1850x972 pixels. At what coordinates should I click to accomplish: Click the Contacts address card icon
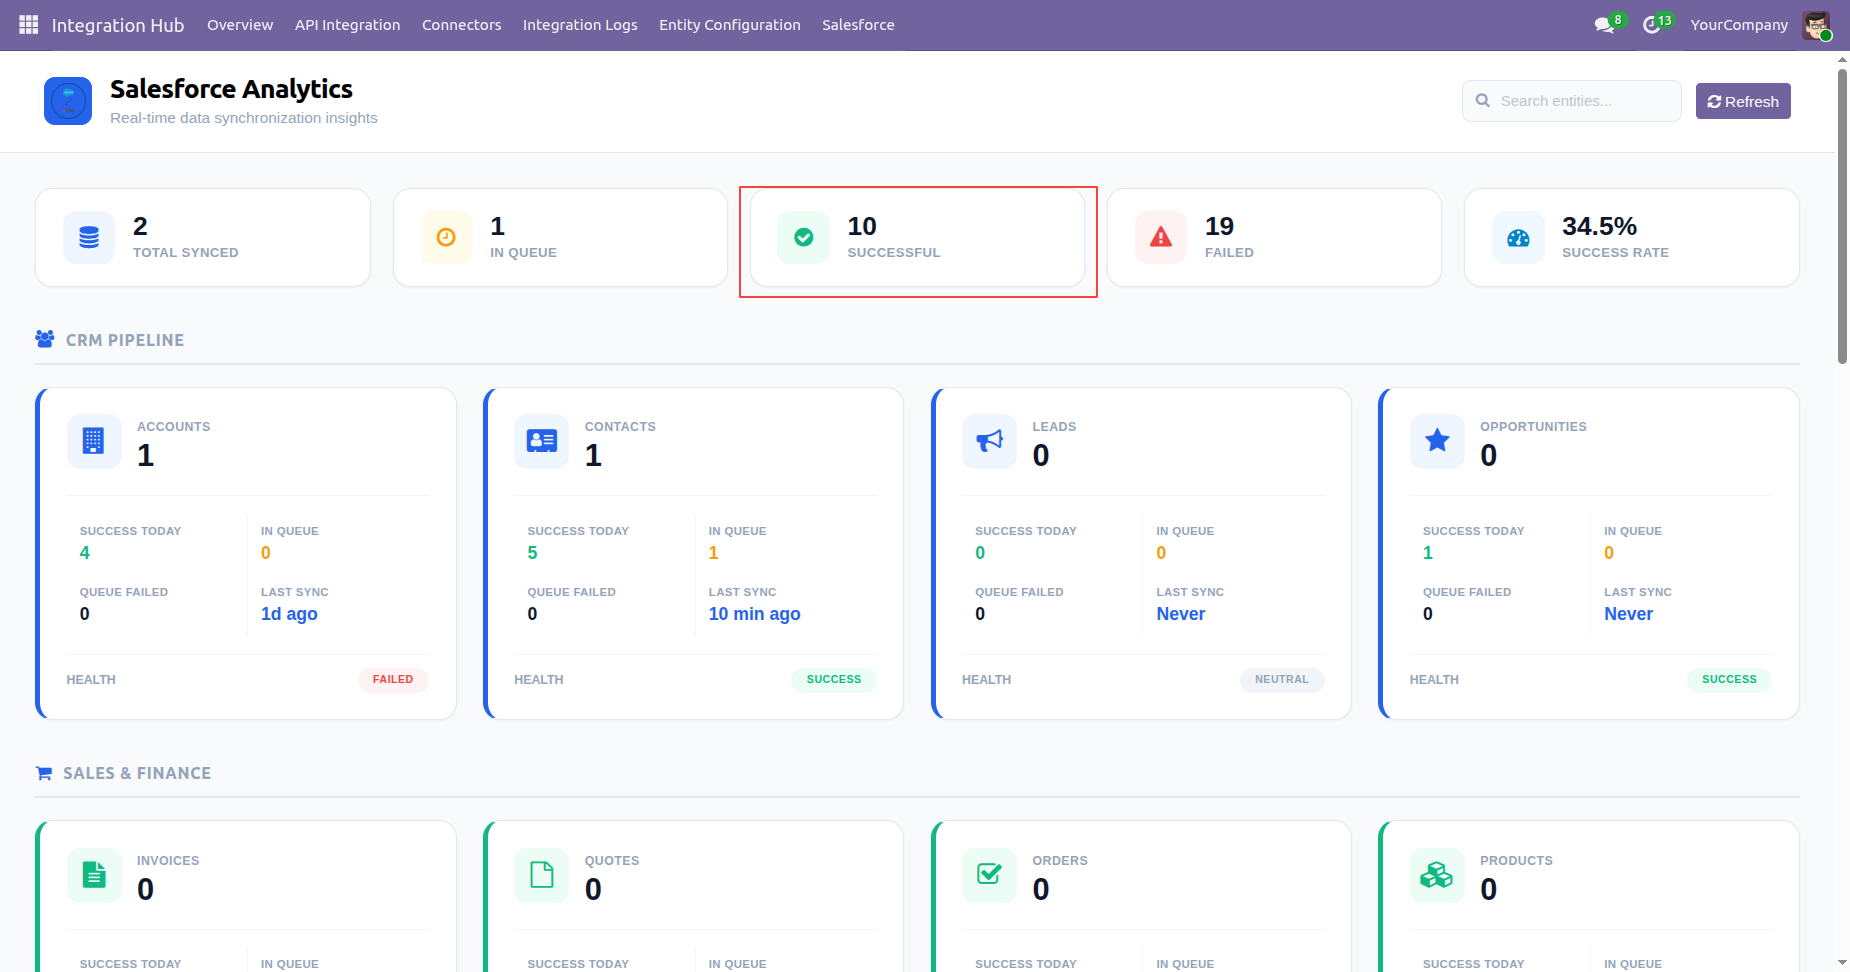point(542,441)
